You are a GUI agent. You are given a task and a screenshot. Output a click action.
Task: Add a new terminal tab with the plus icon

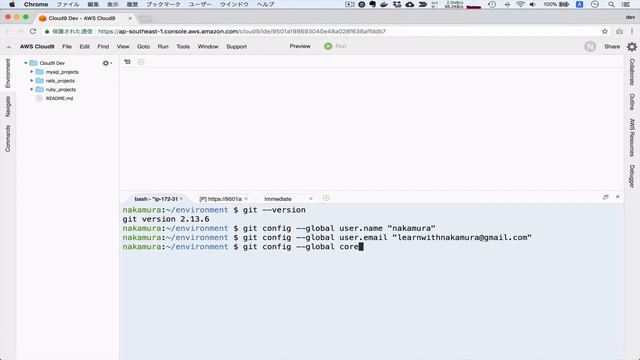pyautogui.click(x=326, y=198)
